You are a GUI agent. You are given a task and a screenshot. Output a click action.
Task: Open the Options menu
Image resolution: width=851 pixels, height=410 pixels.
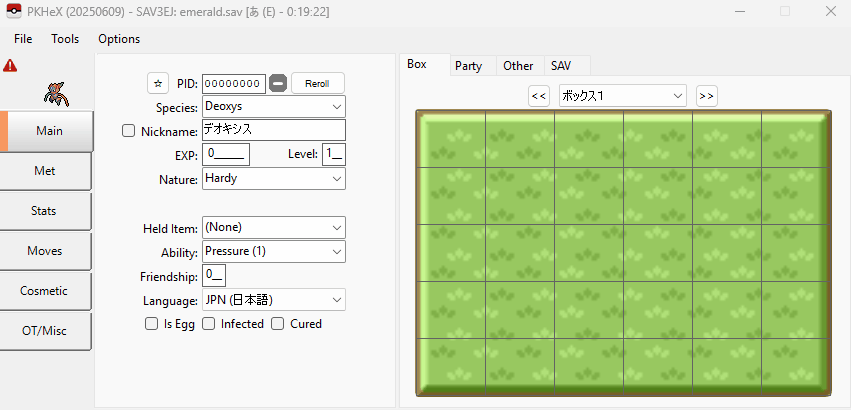pyautogui.click(x=119, y=39)
